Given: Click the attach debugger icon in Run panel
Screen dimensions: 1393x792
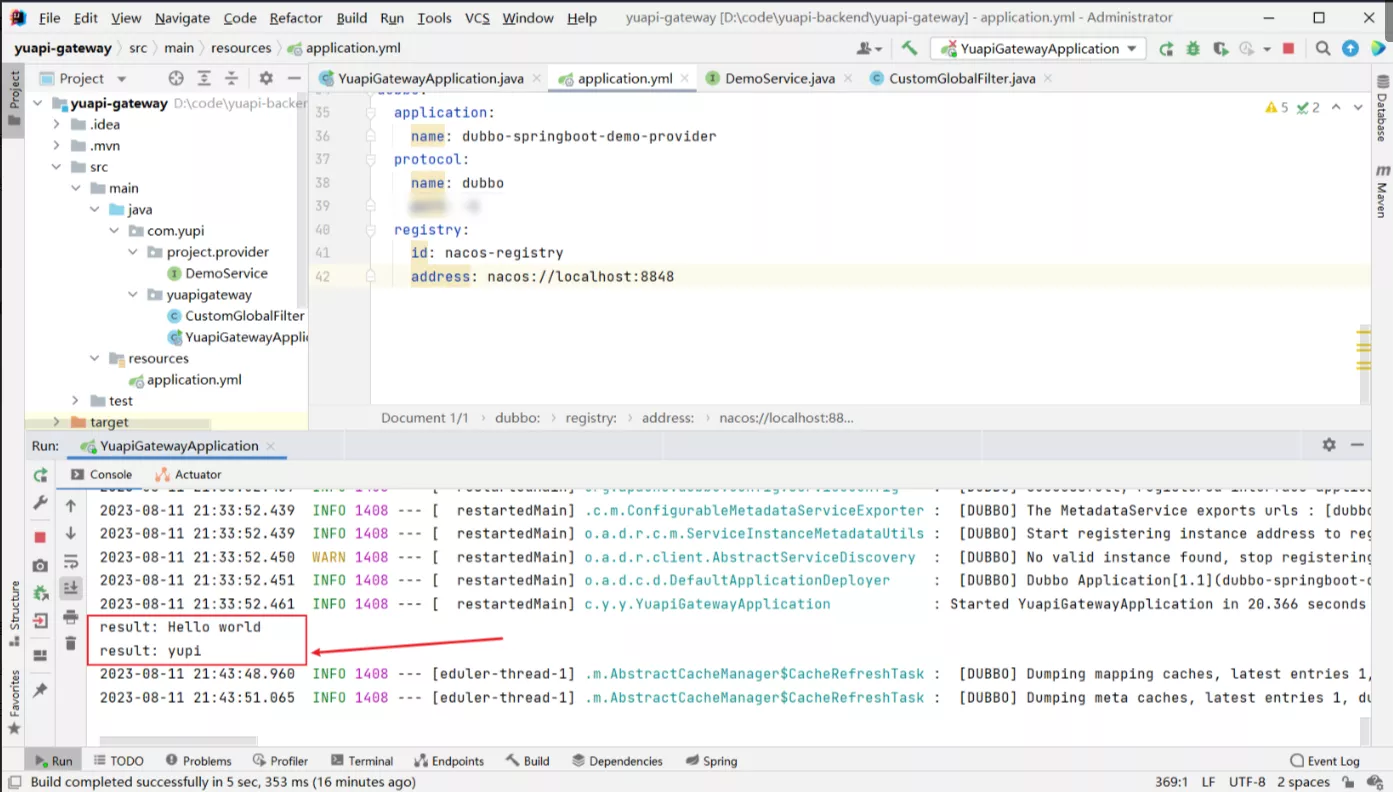Looking at the screenshot, I should [40, 593].
